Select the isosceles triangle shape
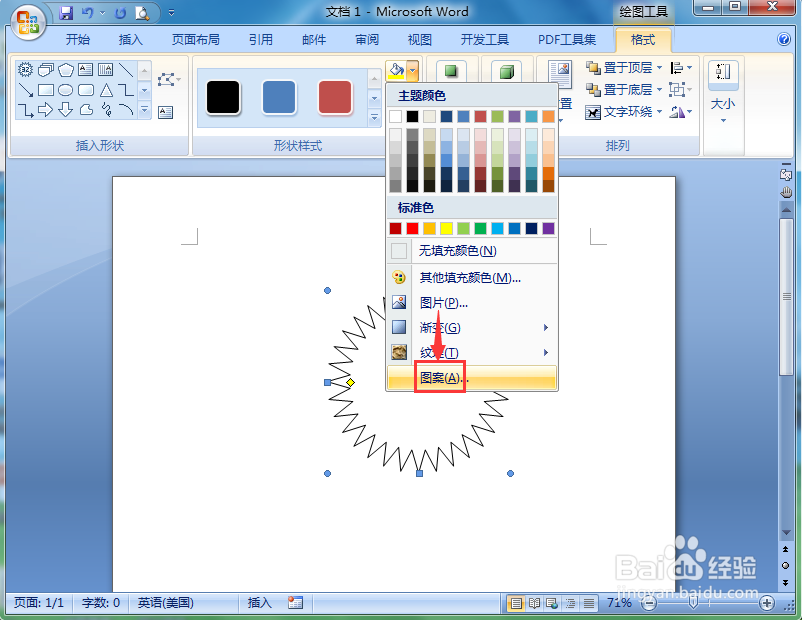The height and width of the screenshot is (620, 802). pyautogui.click(x=106, y=90)
